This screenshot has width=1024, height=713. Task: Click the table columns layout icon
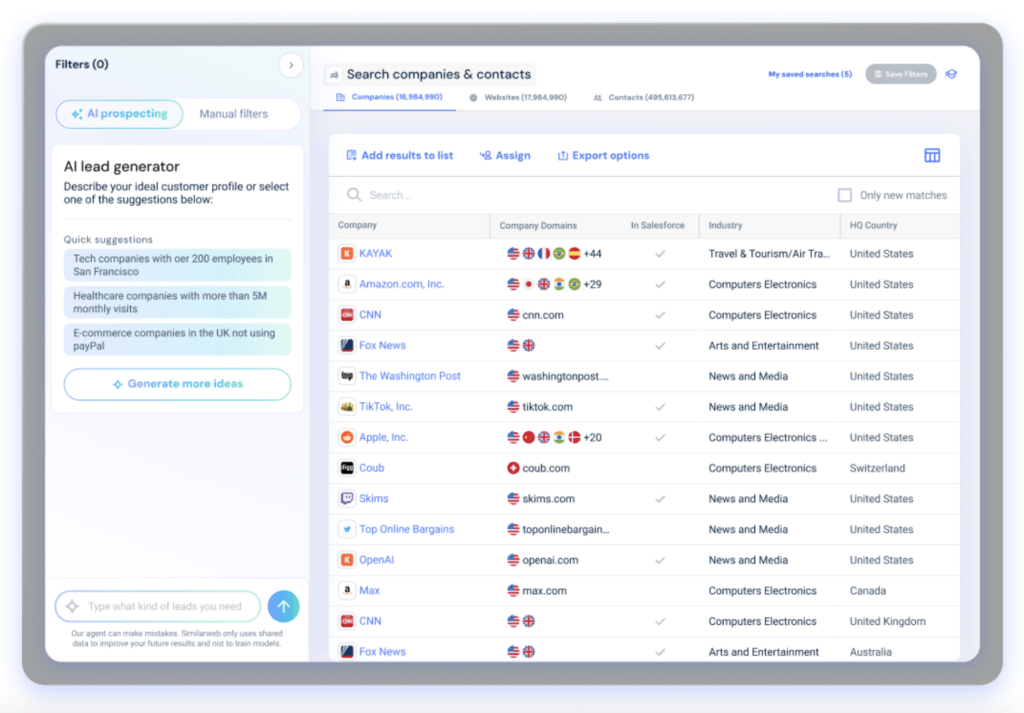[932, 155]
